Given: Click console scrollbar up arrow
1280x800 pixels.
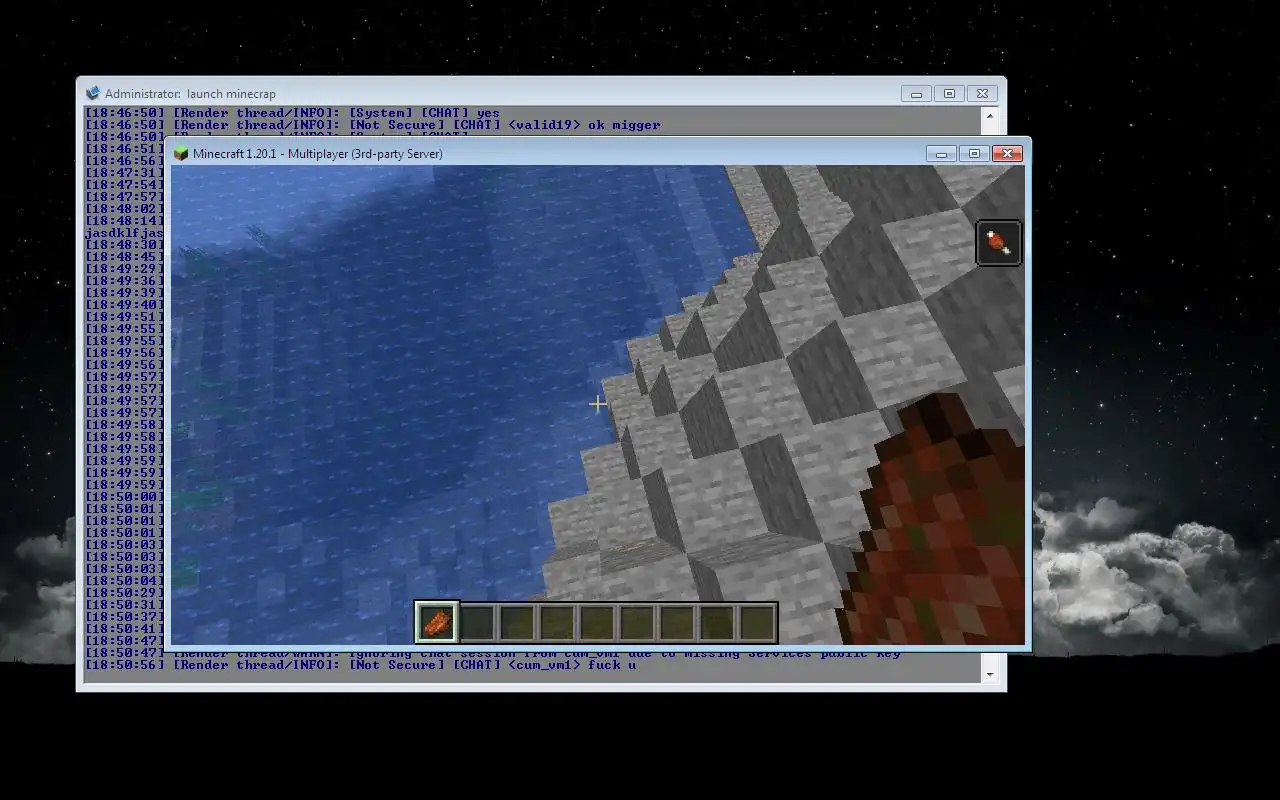Looking at the screenshot, I should (990, 116).
